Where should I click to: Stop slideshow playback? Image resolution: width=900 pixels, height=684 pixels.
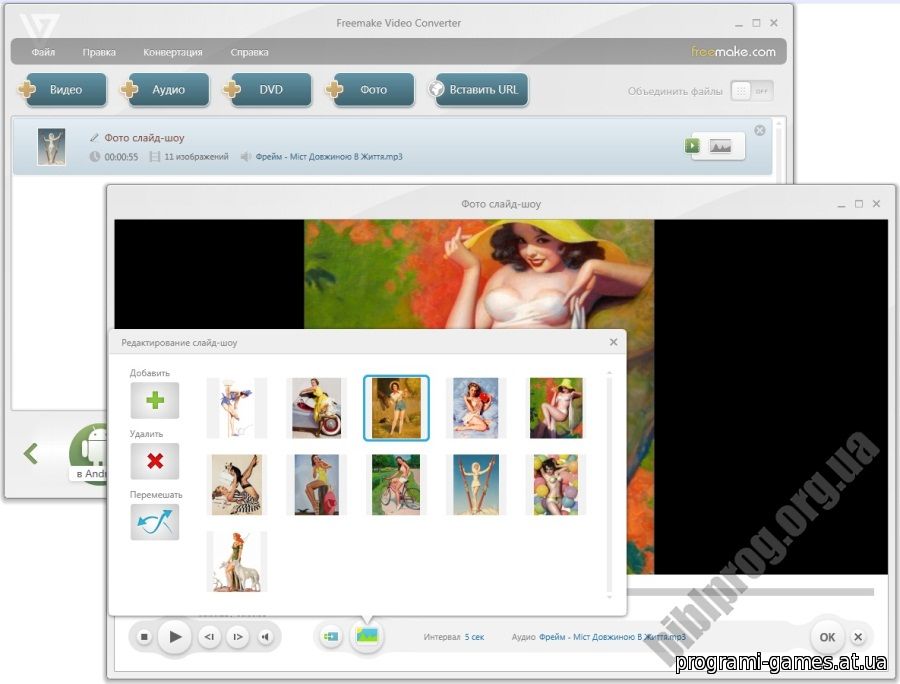(145, 636)
